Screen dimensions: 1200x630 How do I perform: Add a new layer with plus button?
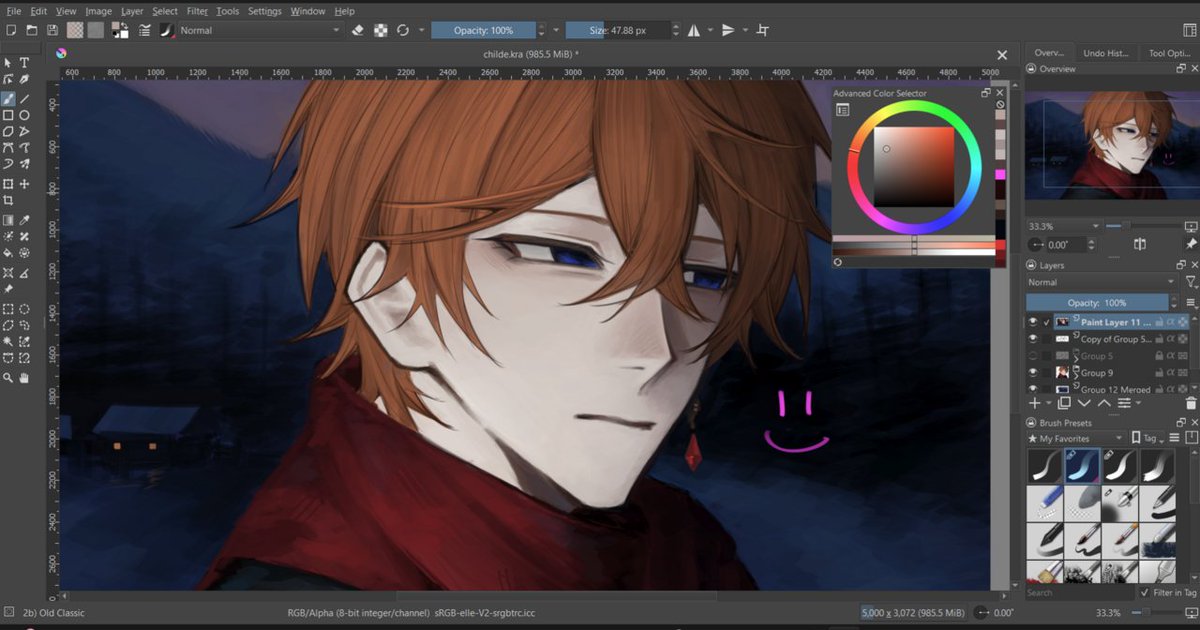click(x=1035, y=403)
